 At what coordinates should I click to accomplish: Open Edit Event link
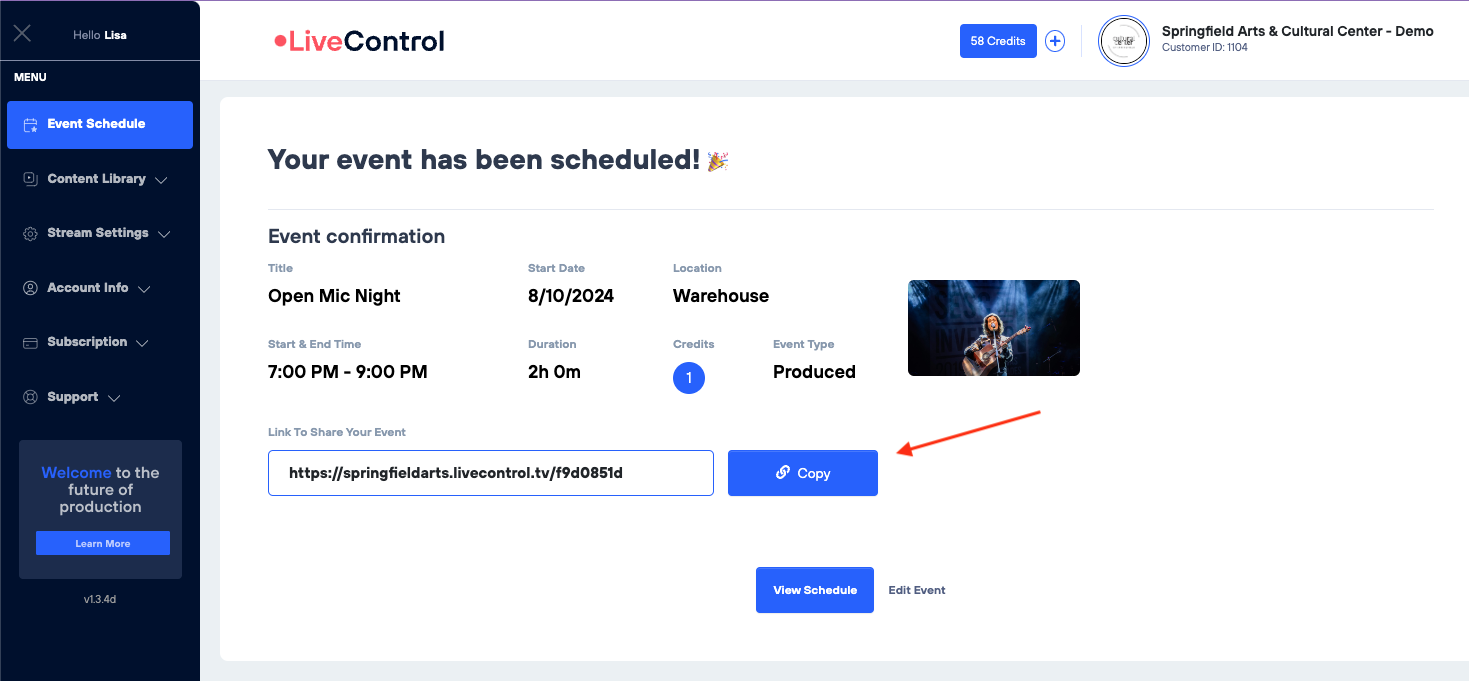coord(916,590)
